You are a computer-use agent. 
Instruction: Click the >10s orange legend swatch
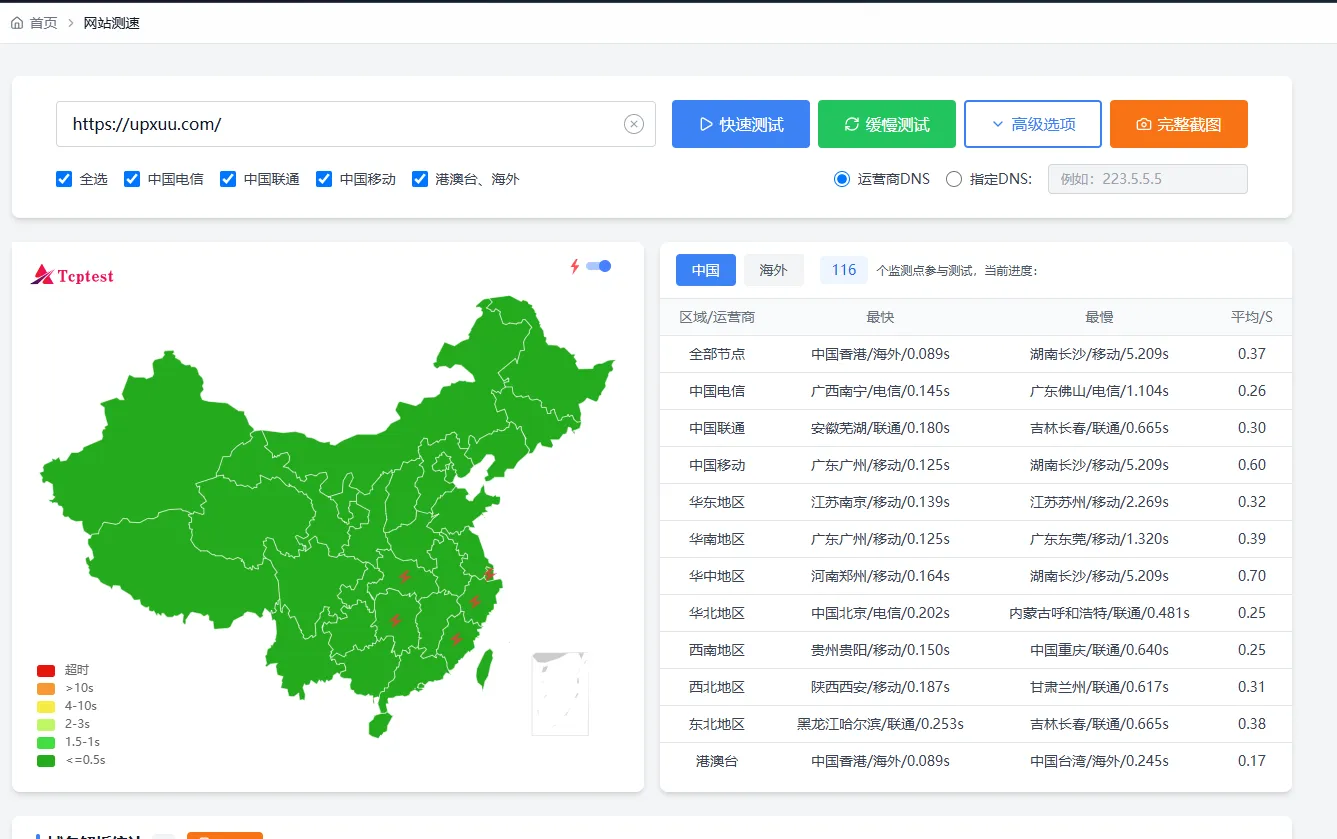46,688
